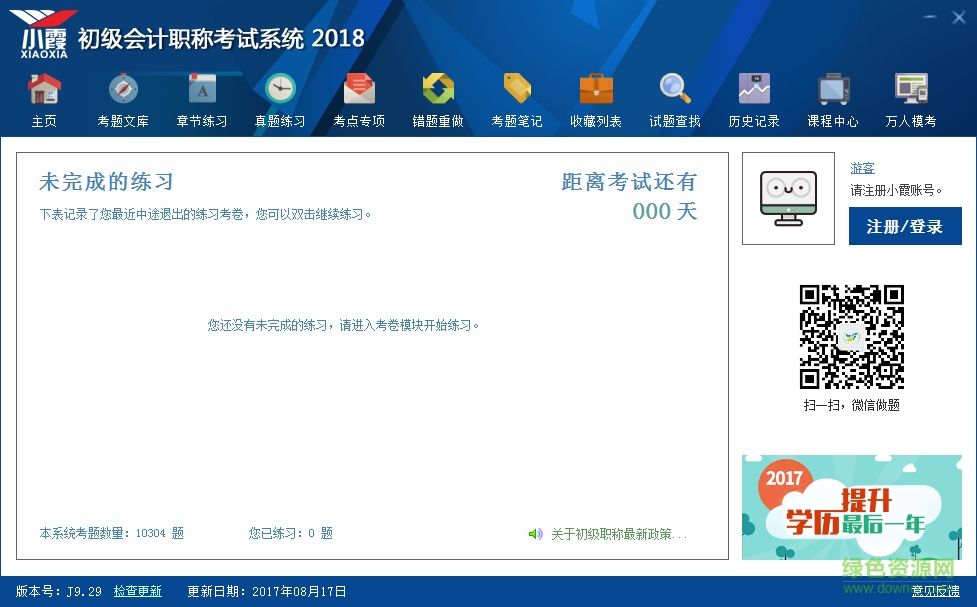Open 真题练习 past exam practice
The width and height of the screenshot is (977, 607).
[280, 98]
